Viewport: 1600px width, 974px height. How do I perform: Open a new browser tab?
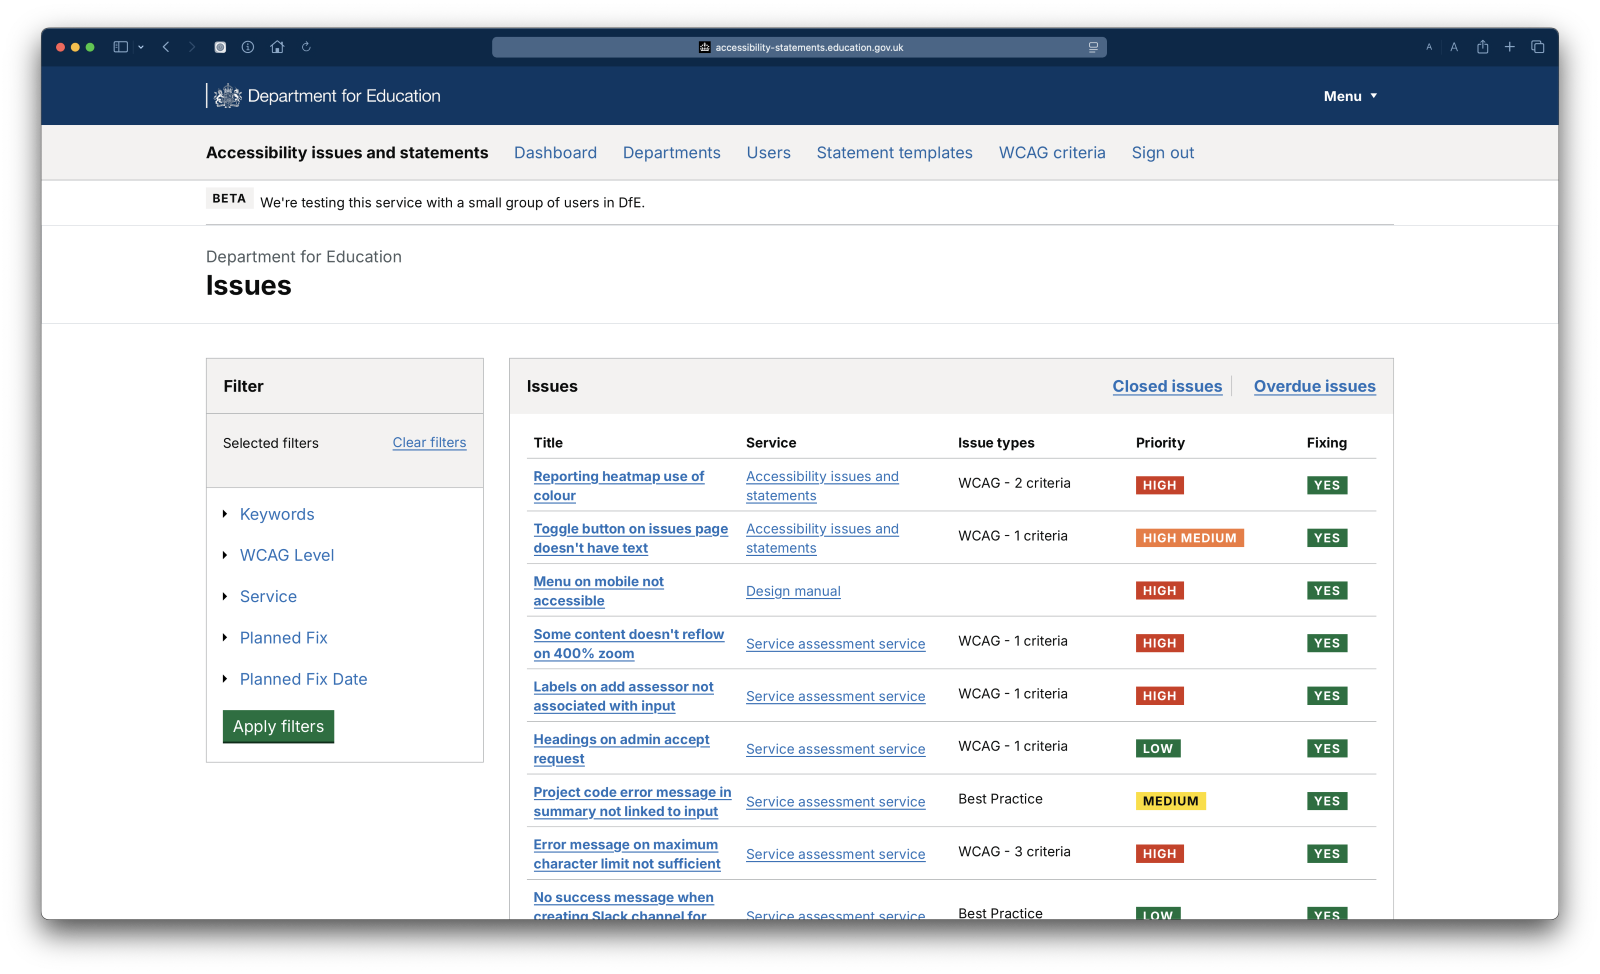(x=1510, y=46)
